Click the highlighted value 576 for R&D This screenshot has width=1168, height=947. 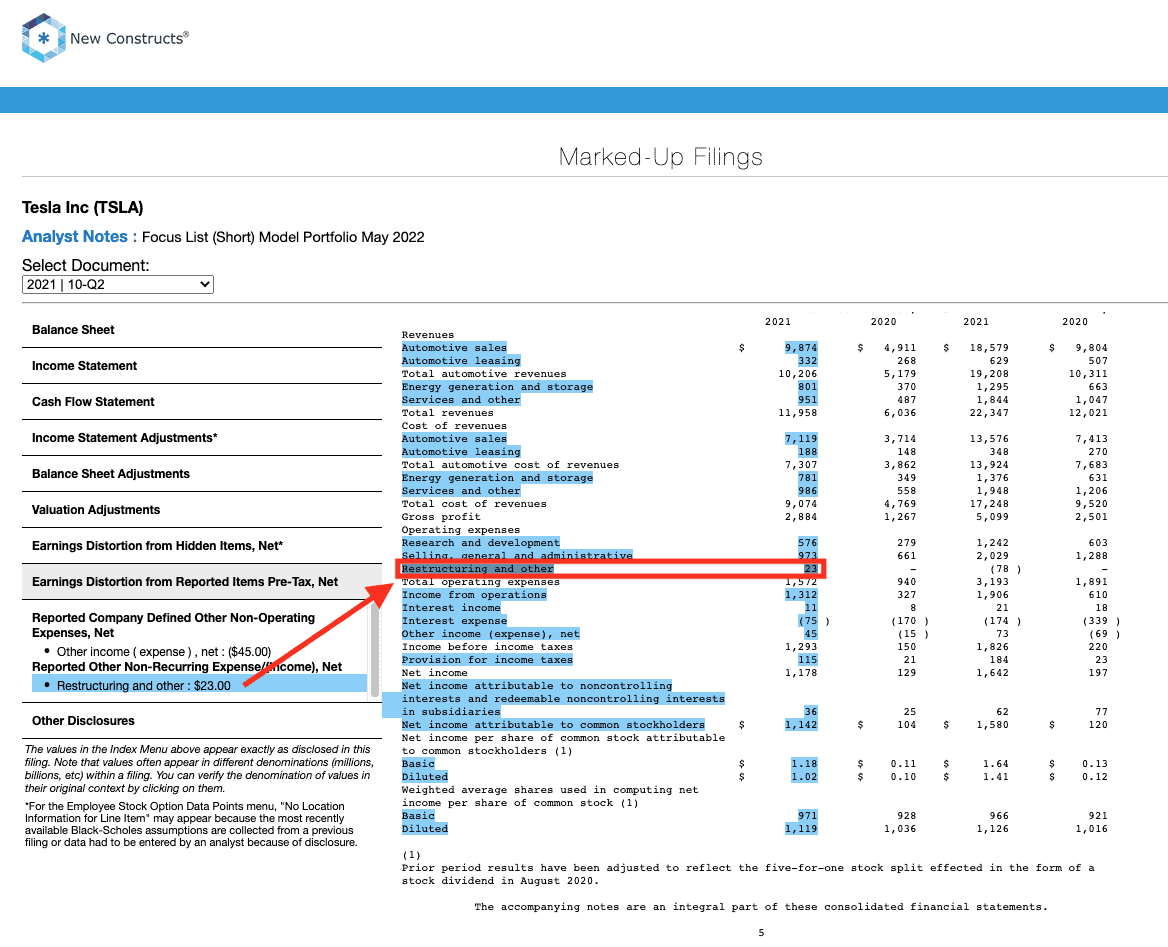807,543
